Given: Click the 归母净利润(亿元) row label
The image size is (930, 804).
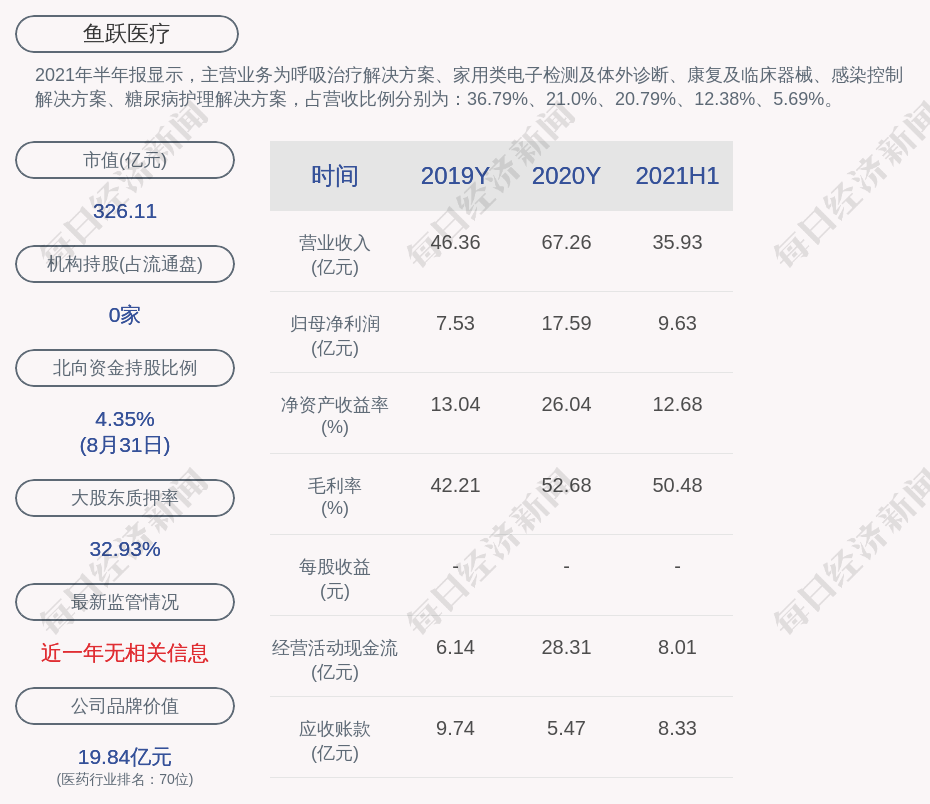Looking at the screenshot, I should coord(335,336).
